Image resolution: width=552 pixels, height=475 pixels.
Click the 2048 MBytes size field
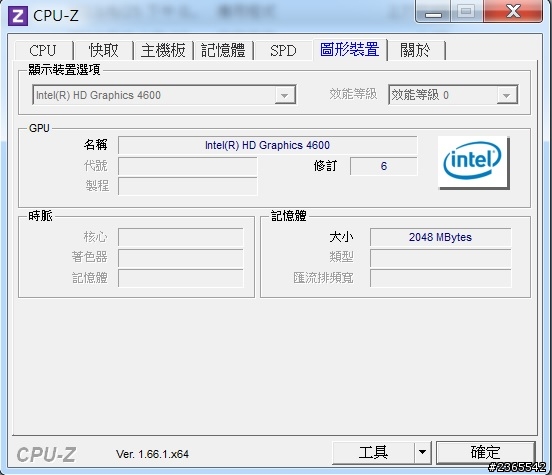pos(440,237)
